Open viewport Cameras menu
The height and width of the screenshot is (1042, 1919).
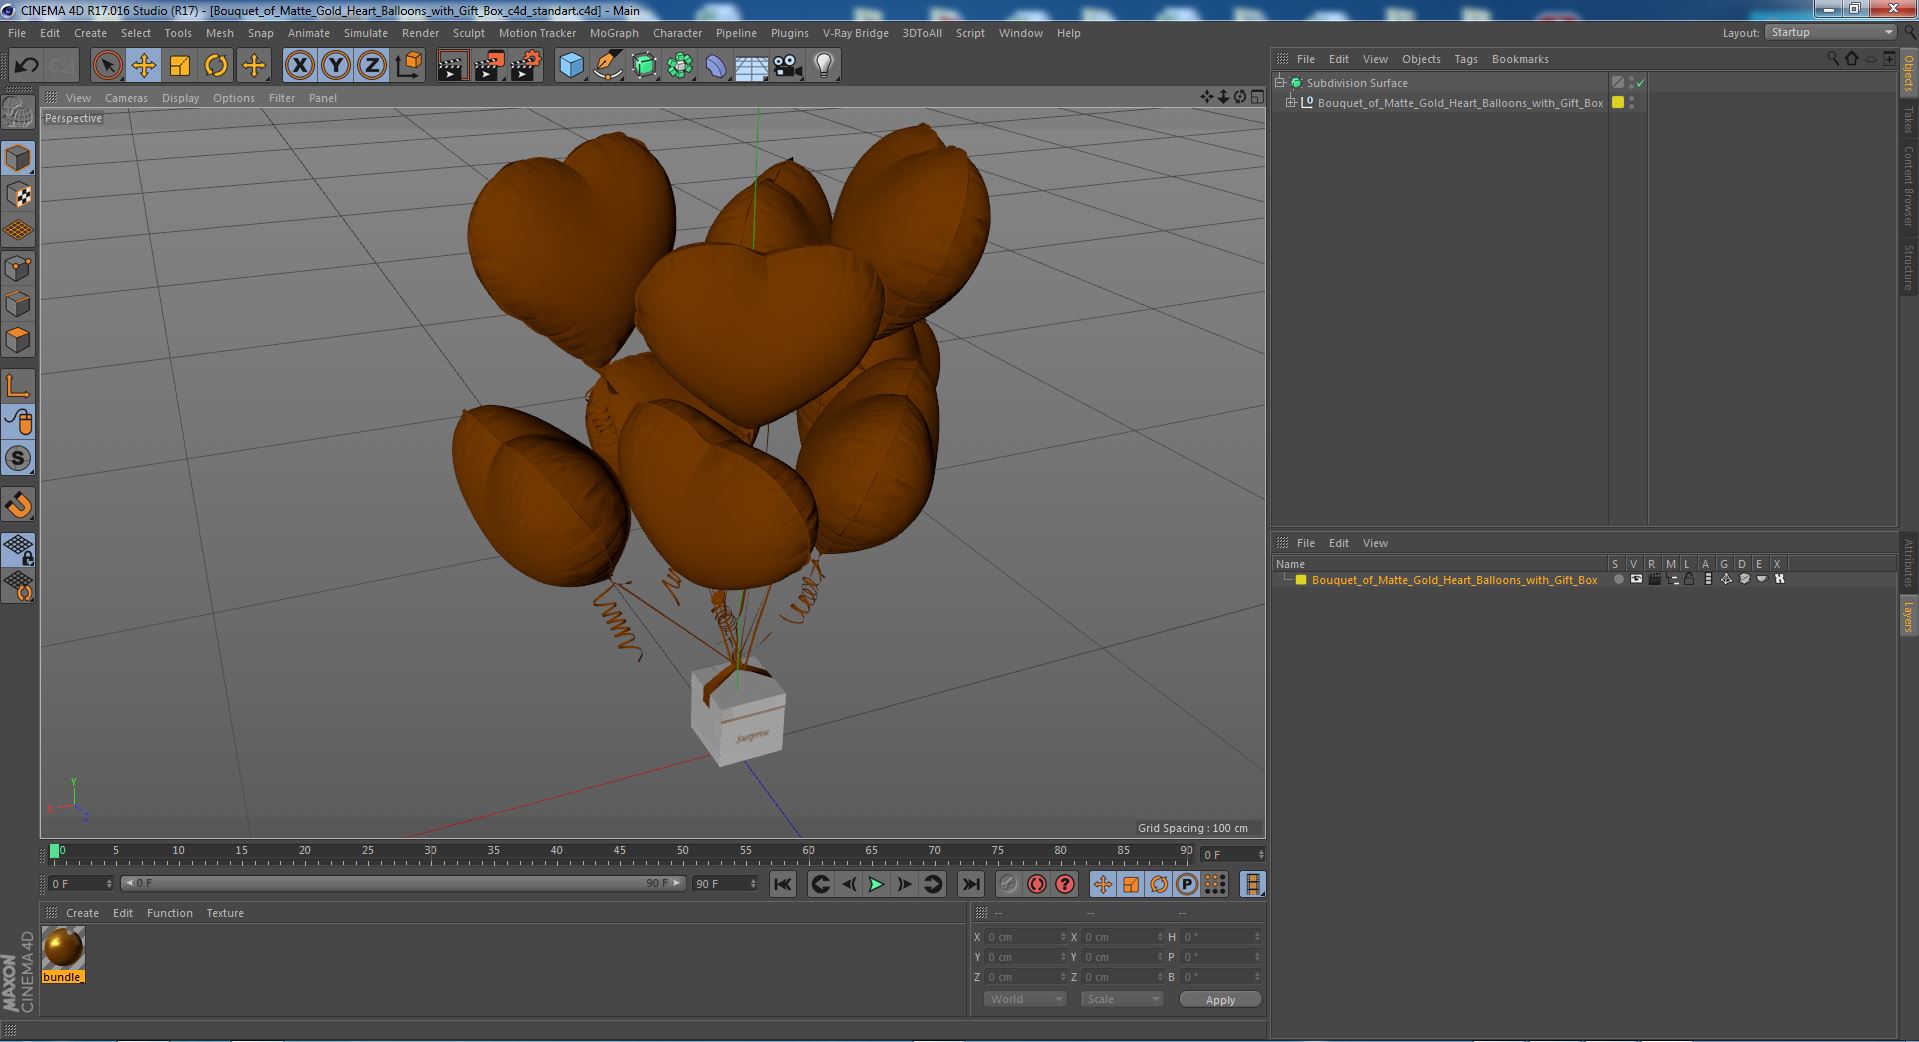[x=126, y=98]
